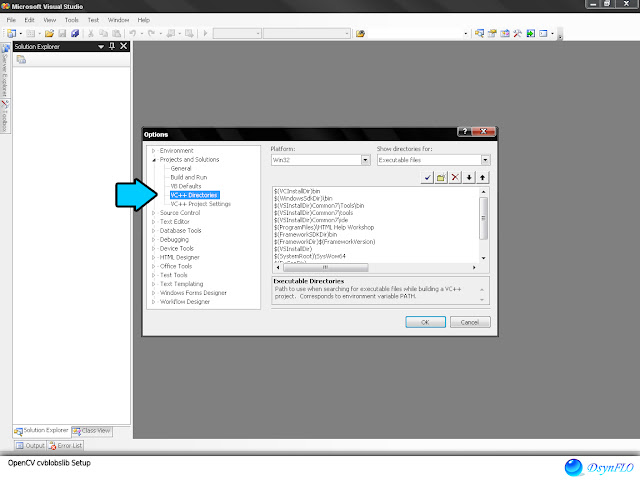
Task: Open the Object Browser toolbar icon
Action: 505,33
